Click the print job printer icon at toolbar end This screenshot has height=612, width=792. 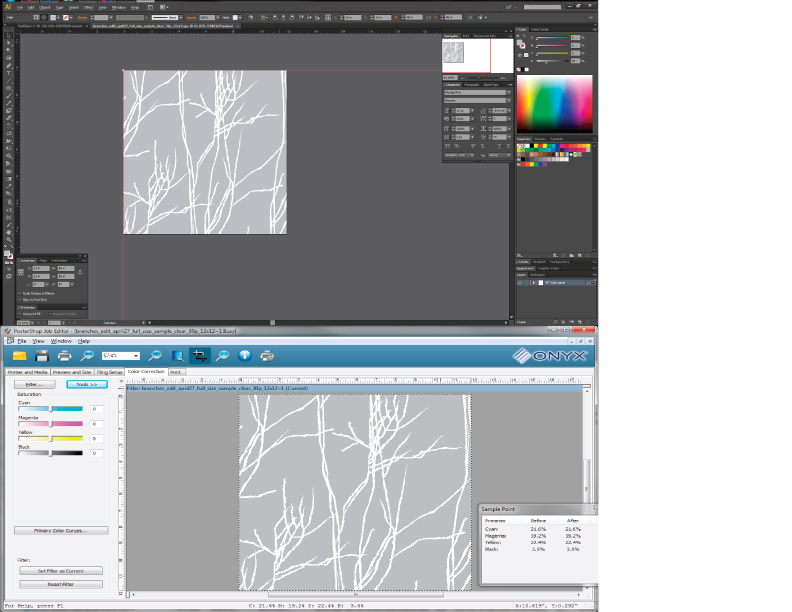(x=267, y=355)
